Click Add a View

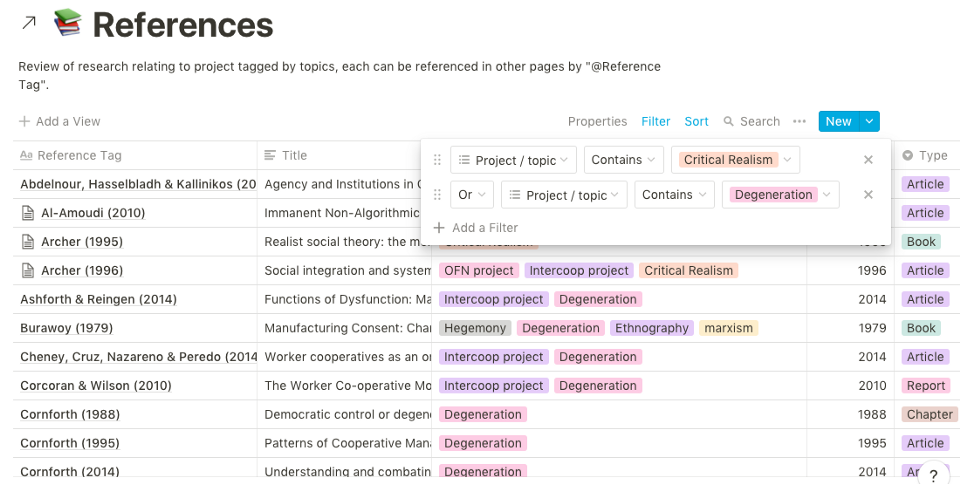point(60,122)
